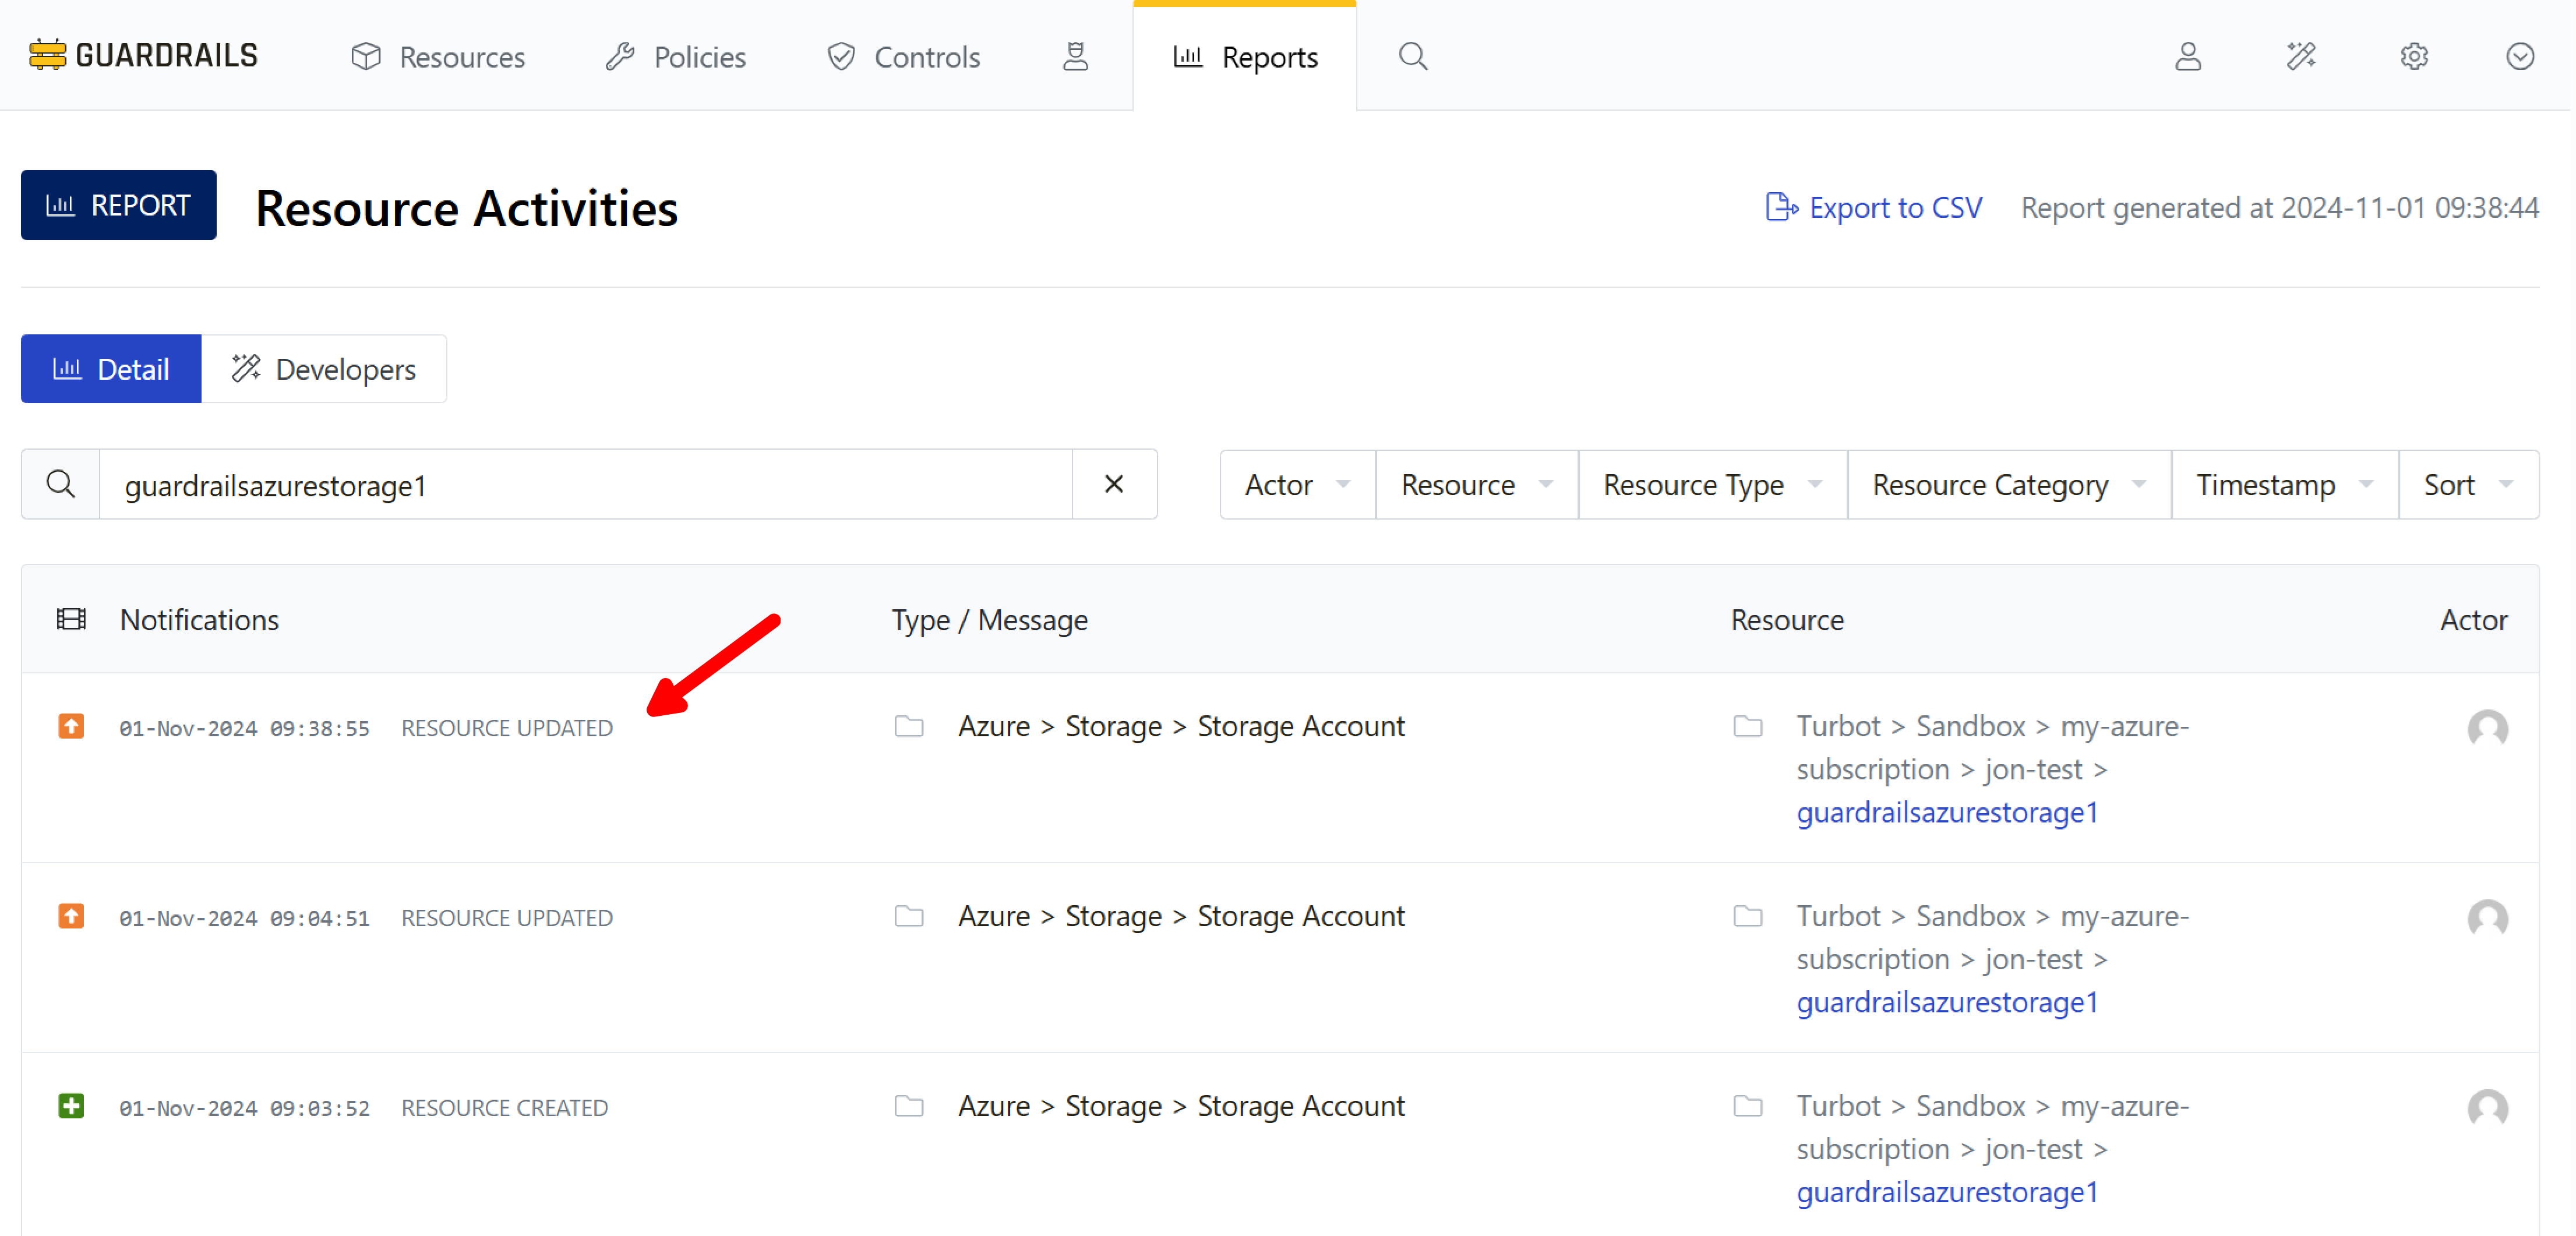Open the permissions person-badge nav icon
Viewport: 2576px width, 1236px height.
click(1075, 56)
